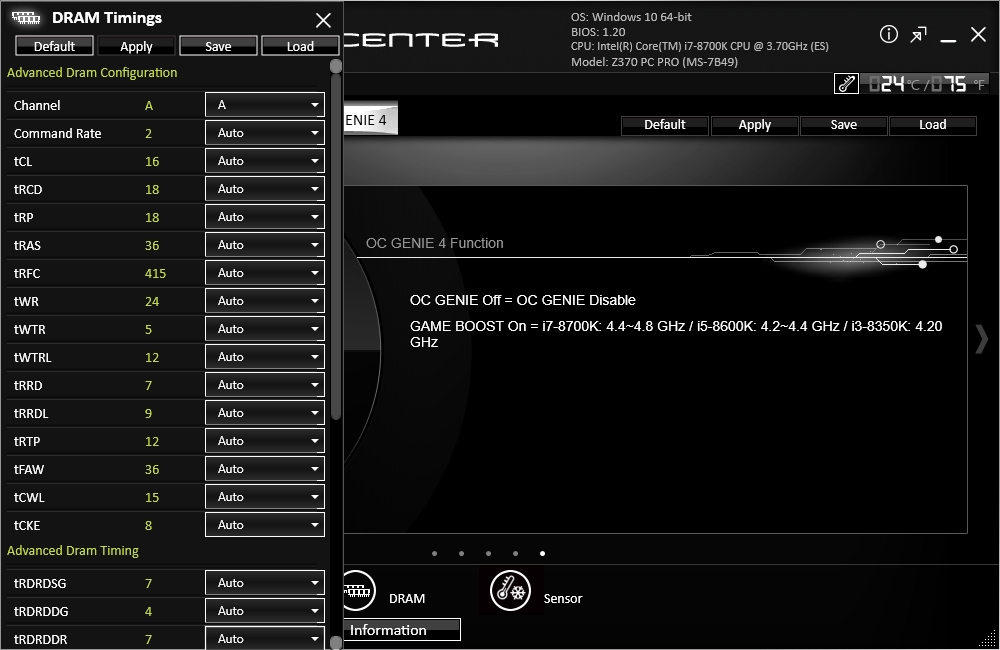This screenshot has width=1000, height=650.
Task: Click the 'BIOS: 1.20' line
Action: [x=598, y=32]
